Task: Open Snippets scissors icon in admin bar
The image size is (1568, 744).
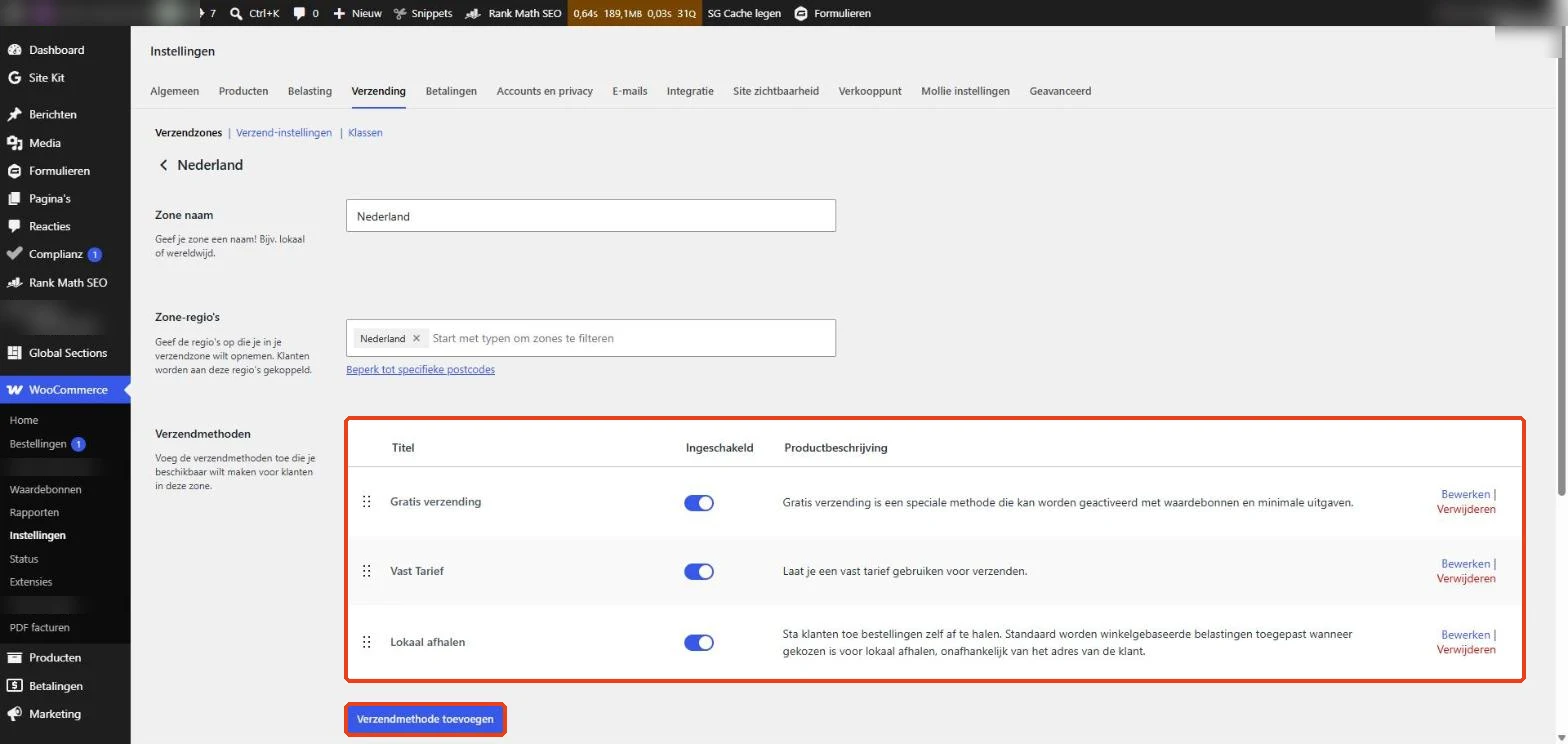Action: point(400,13)
